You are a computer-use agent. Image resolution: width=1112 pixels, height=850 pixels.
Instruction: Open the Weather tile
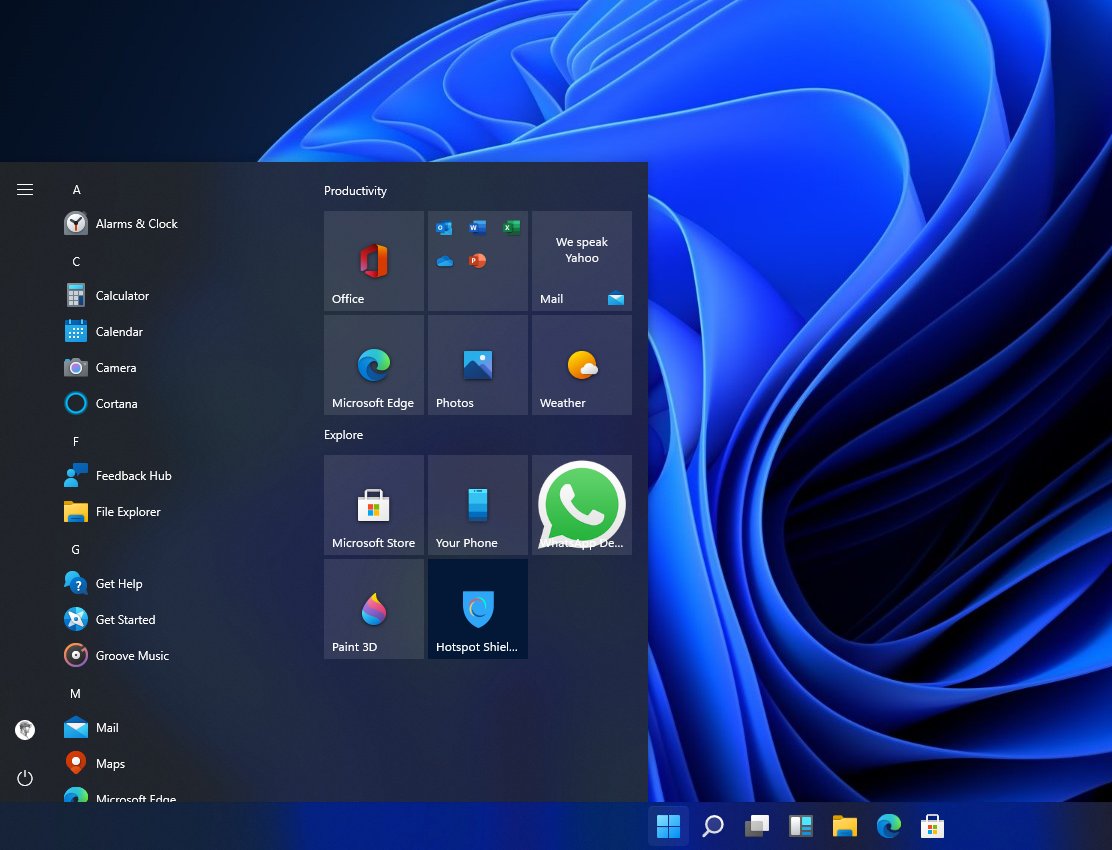click(x=582, y=365)
